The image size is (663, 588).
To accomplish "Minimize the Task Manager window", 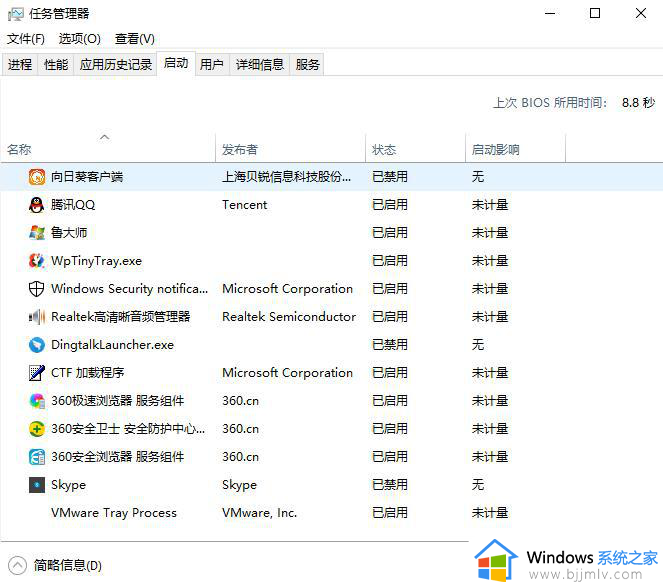I will [550, 14].
